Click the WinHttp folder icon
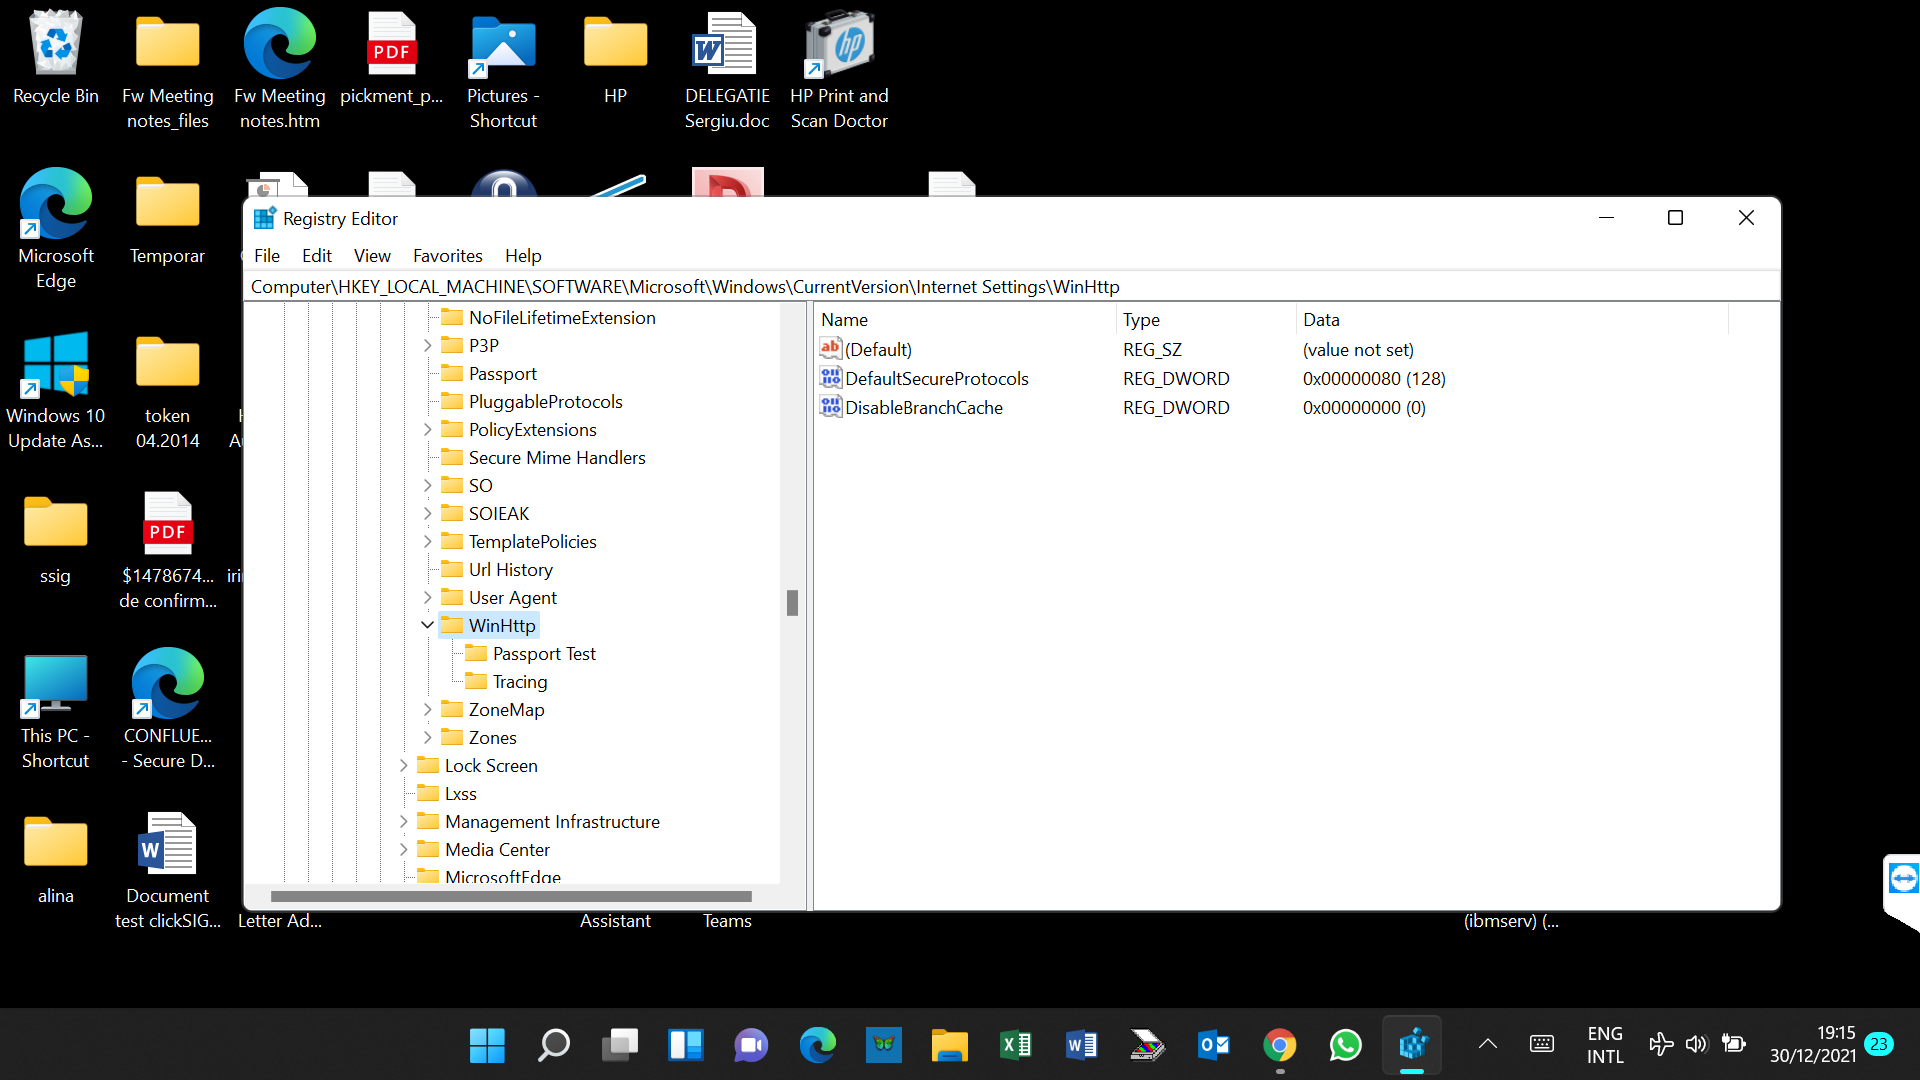The width and height of the screenshot is (1920, 1080). (453, 625)
